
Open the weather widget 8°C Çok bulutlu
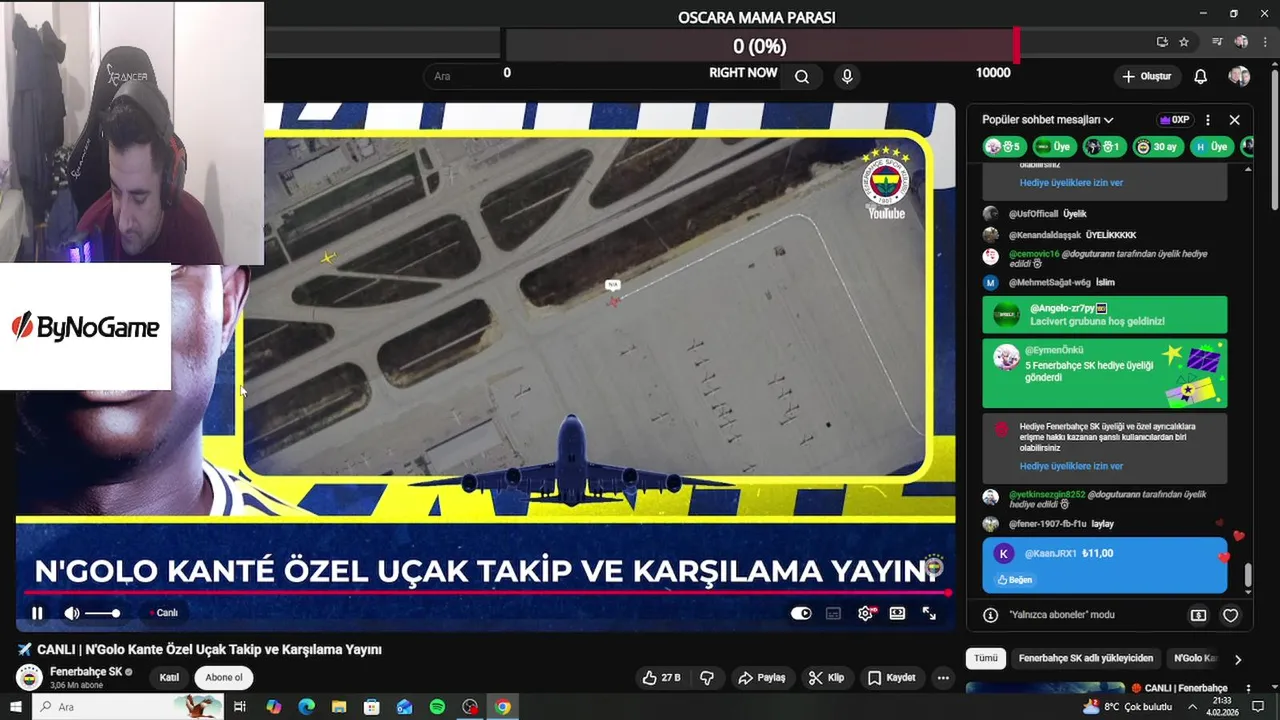[x=1128, y=707]
